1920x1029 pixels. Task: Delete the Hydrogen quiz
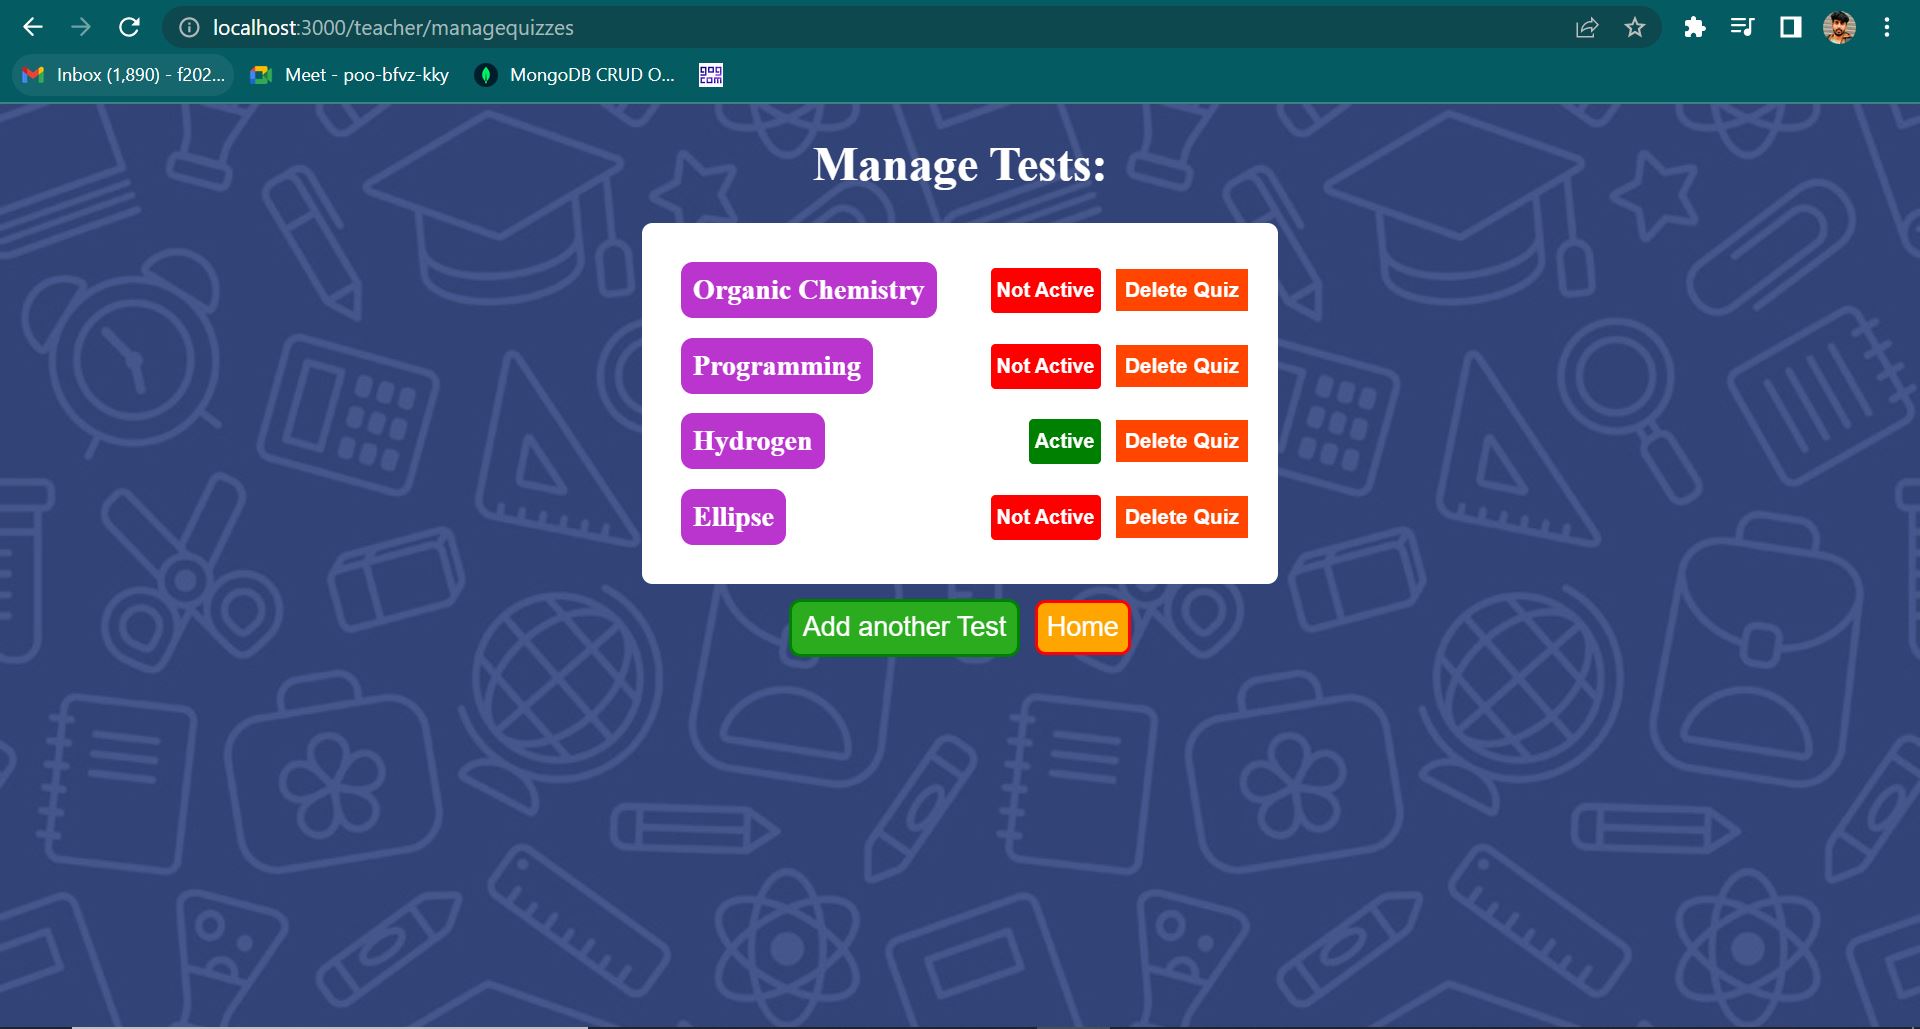pos(1182,441)
